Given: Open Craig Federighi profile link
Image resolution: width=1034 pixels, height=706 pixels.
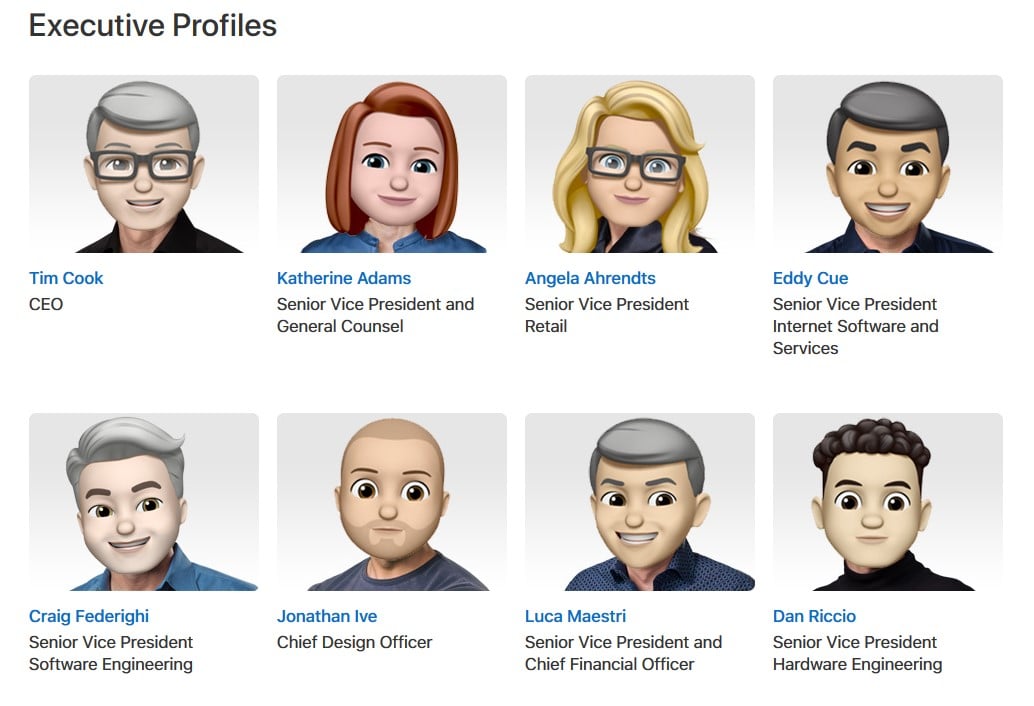Looking at the screenshot, I should pos(89,616).
